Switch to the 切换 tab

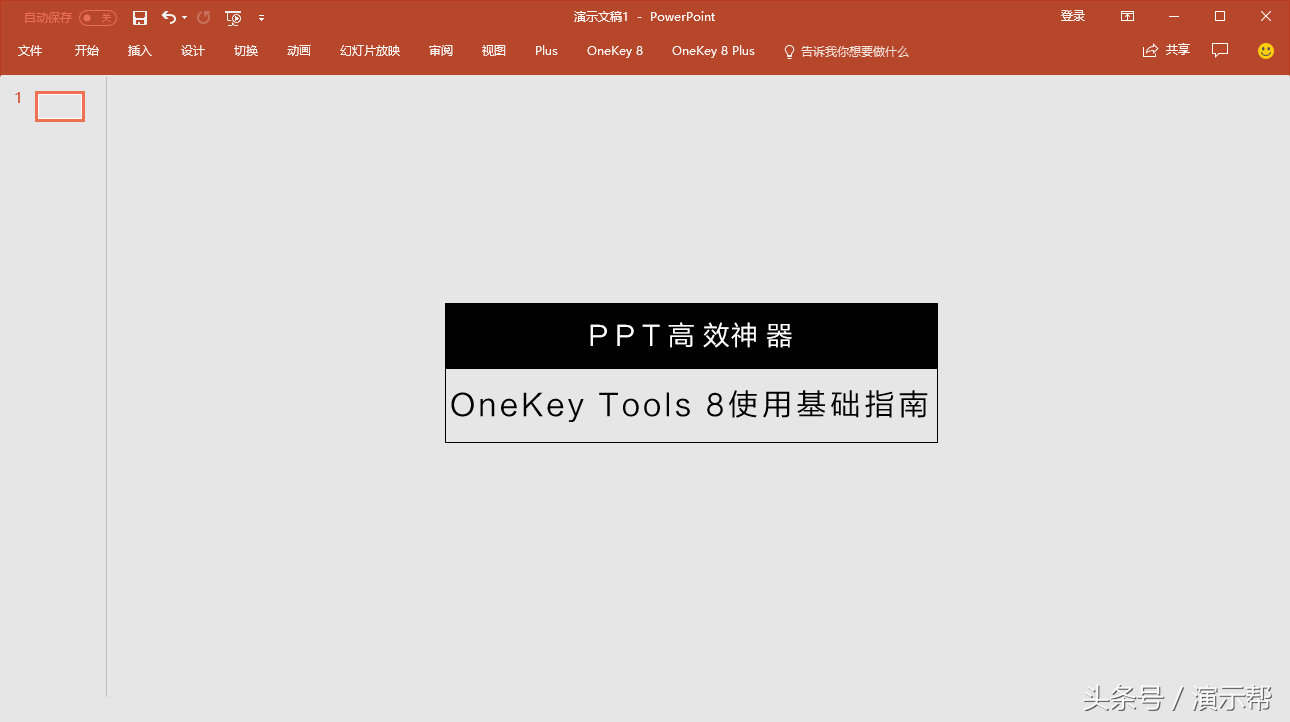(246, 51)
